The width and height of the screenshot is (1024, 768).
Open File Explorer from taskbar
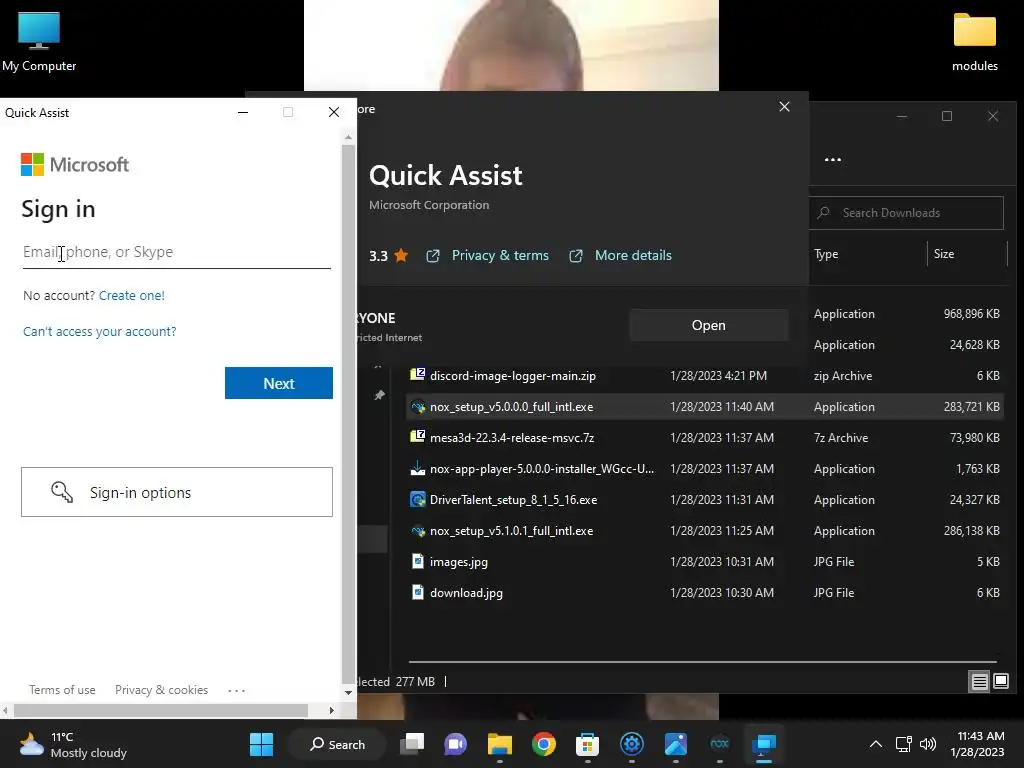(500, 744)
